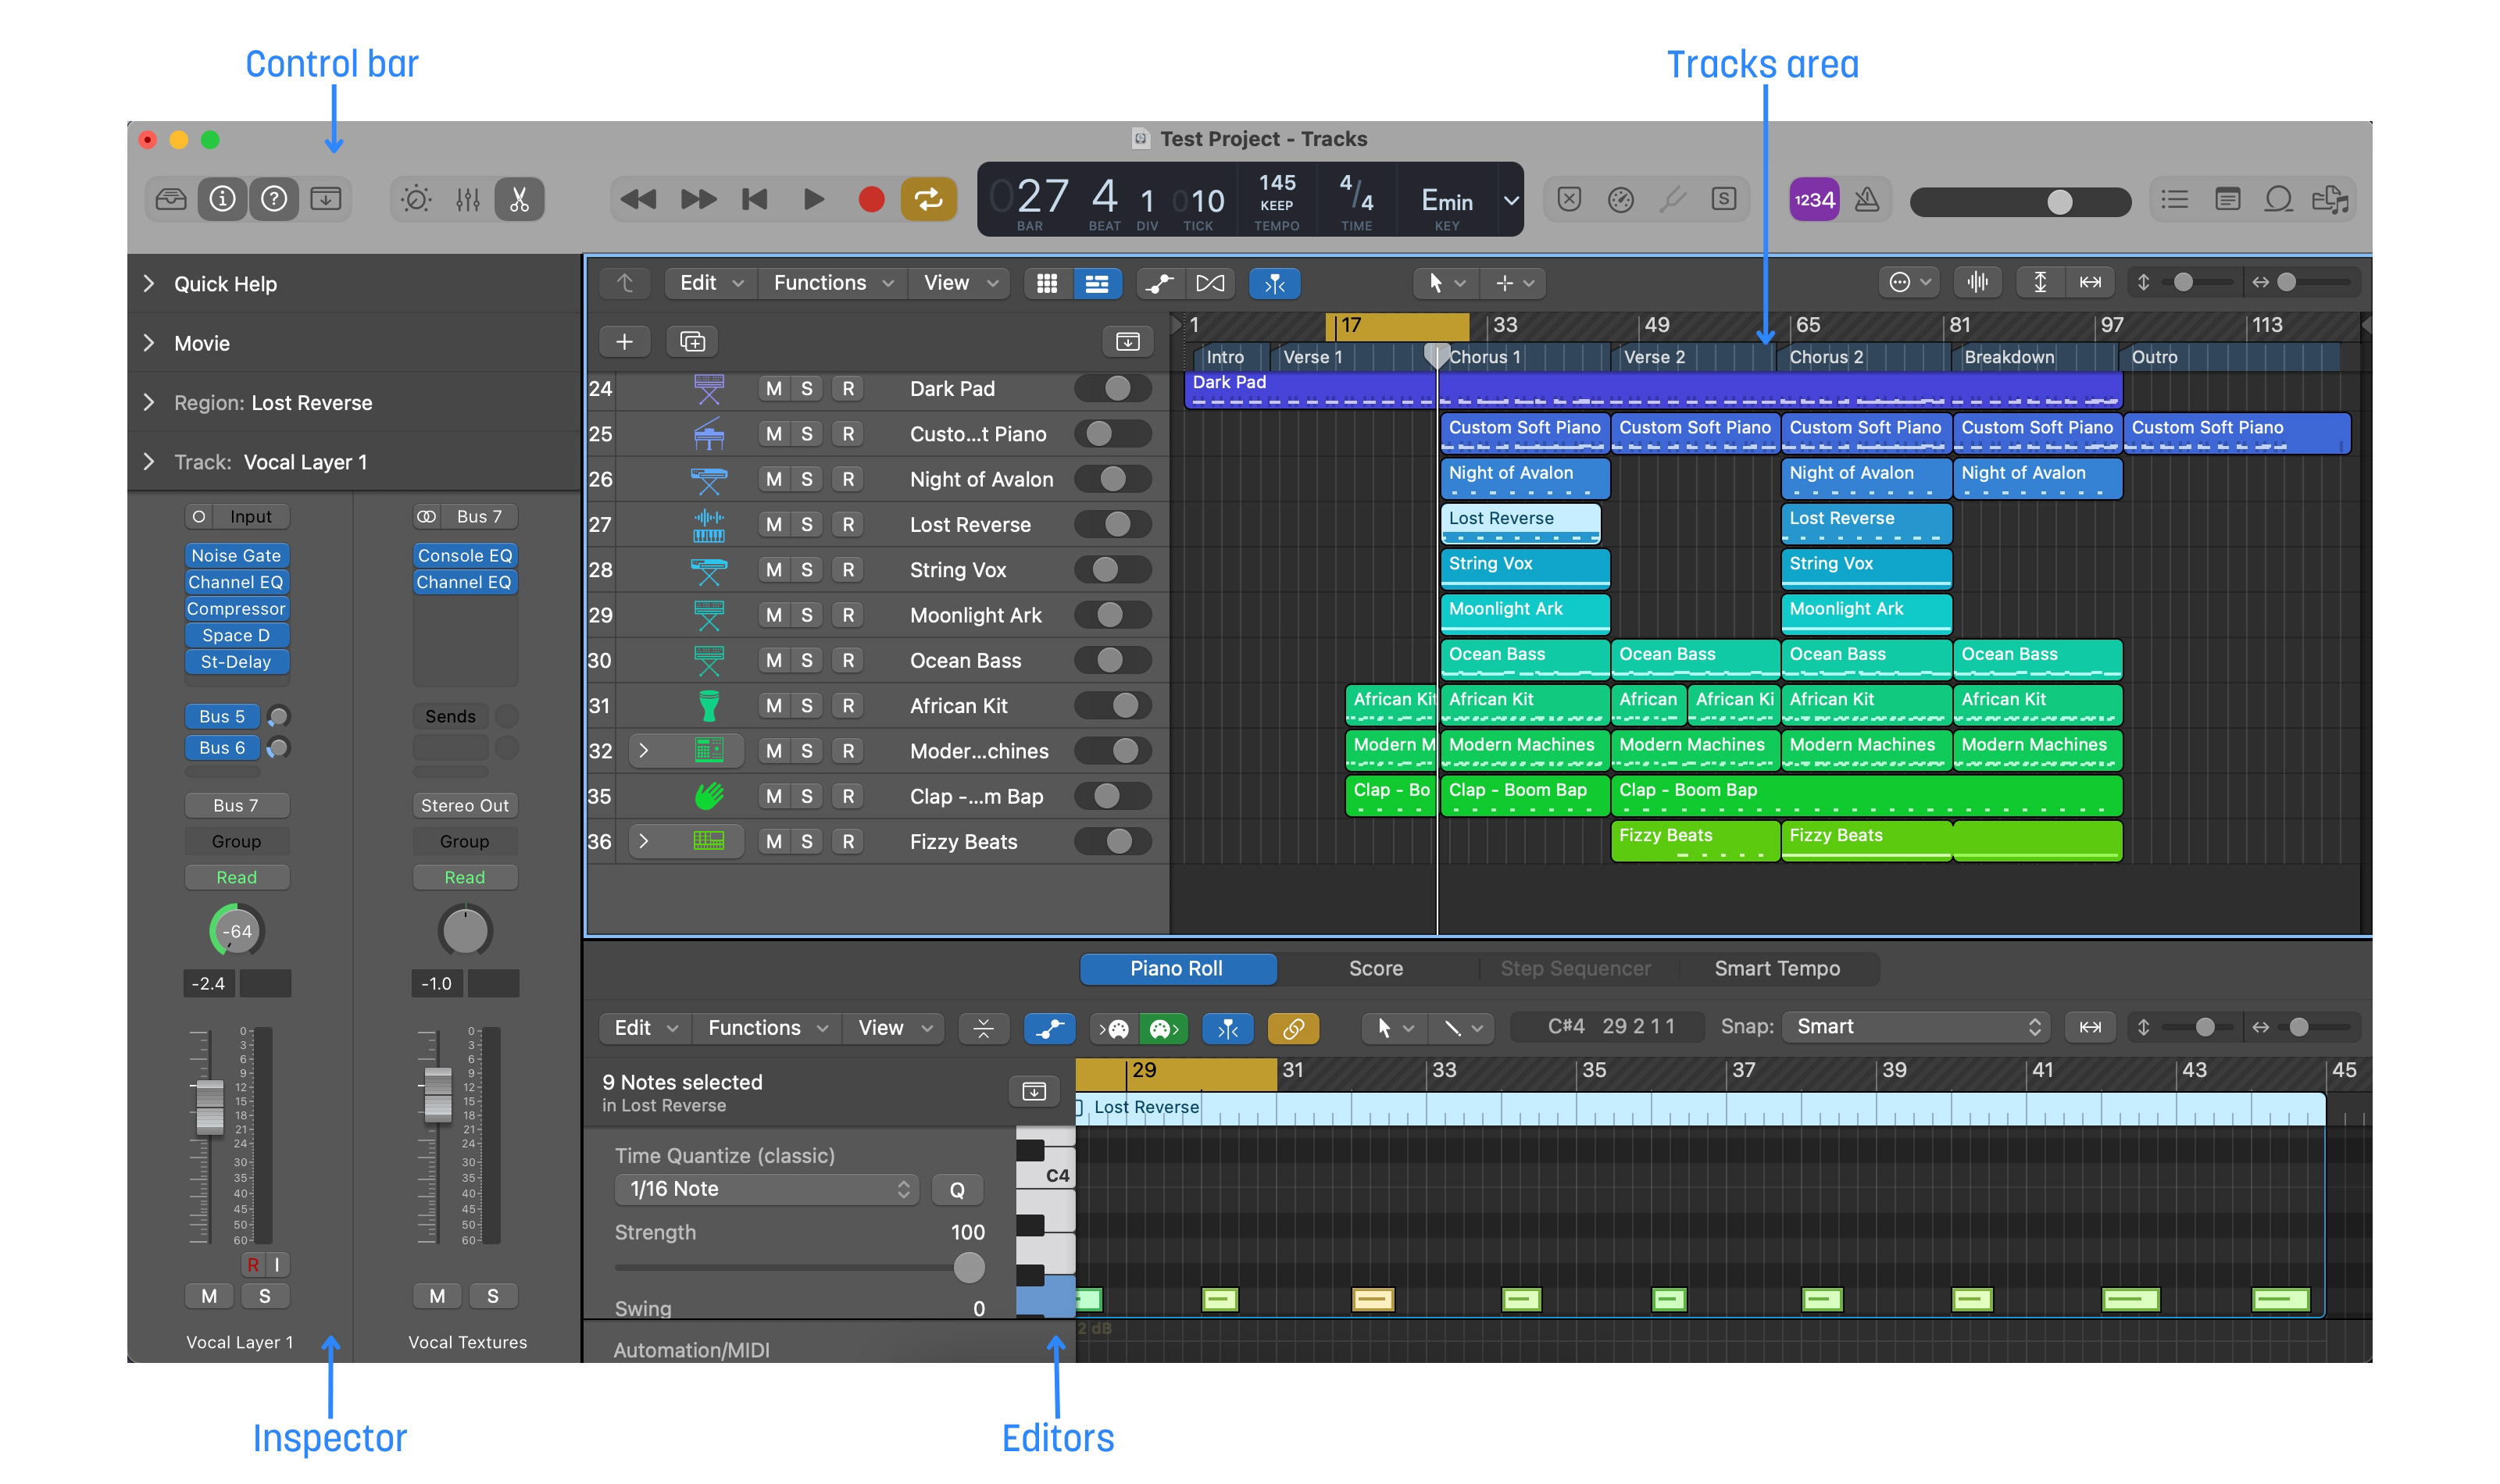
Task: Open the Pointer tool menu in Tracks area
Action: tap(1446, 283)
